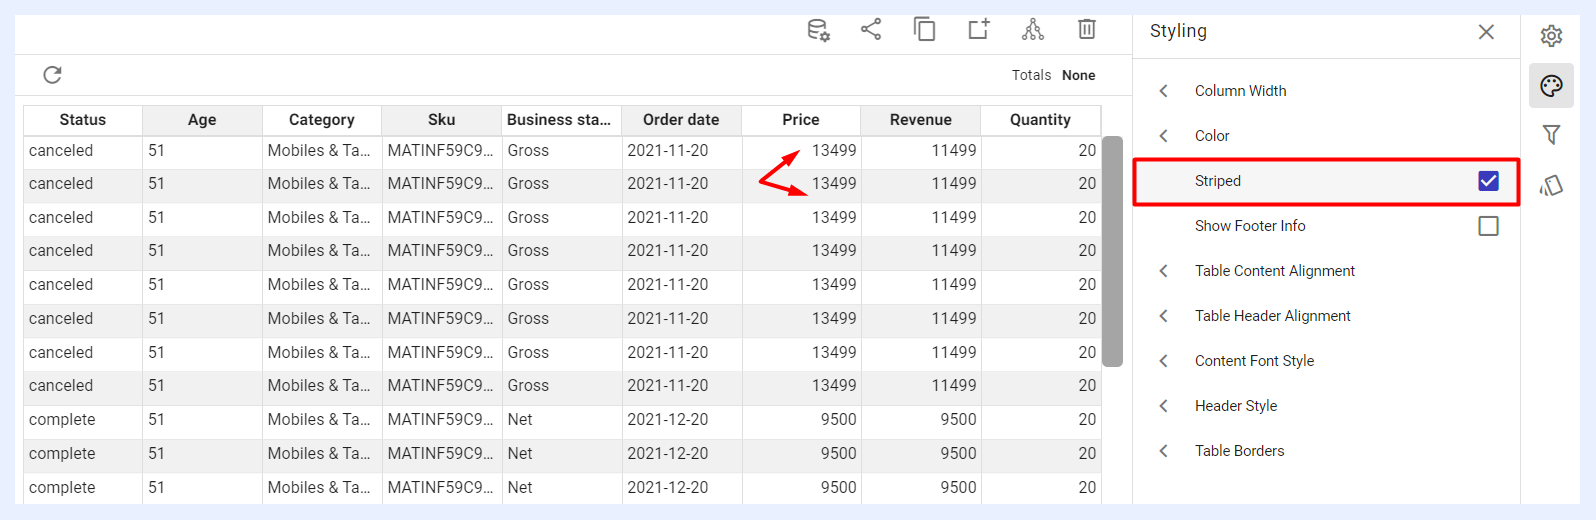Expand the Table Header Alignment chevron

tap(1163, 316)
